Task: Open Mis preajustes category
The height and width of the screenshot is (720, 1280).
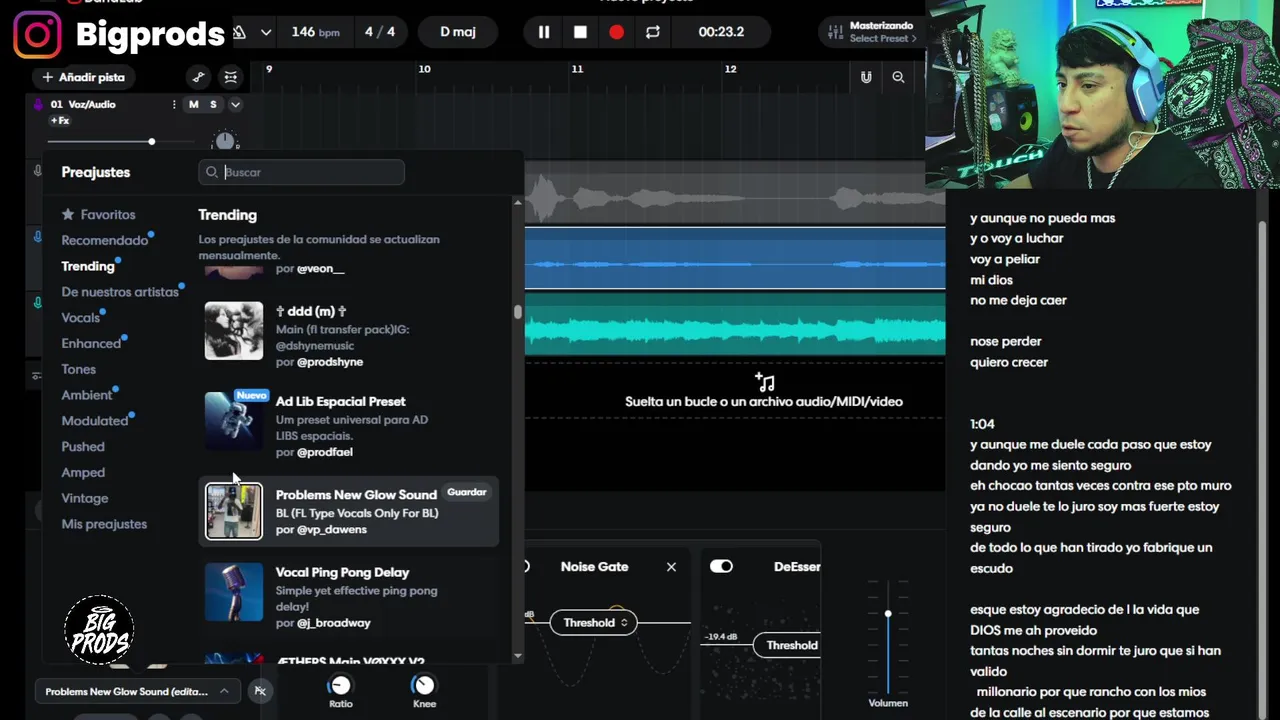Action: (x=104, y=524)
